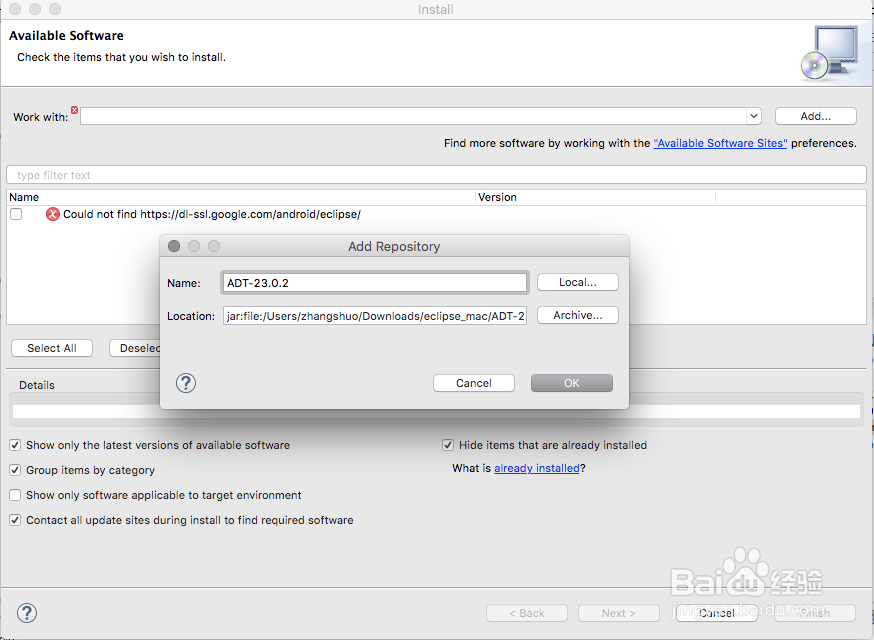Open the Work with dropdown arrow

[x=754, y=117]
